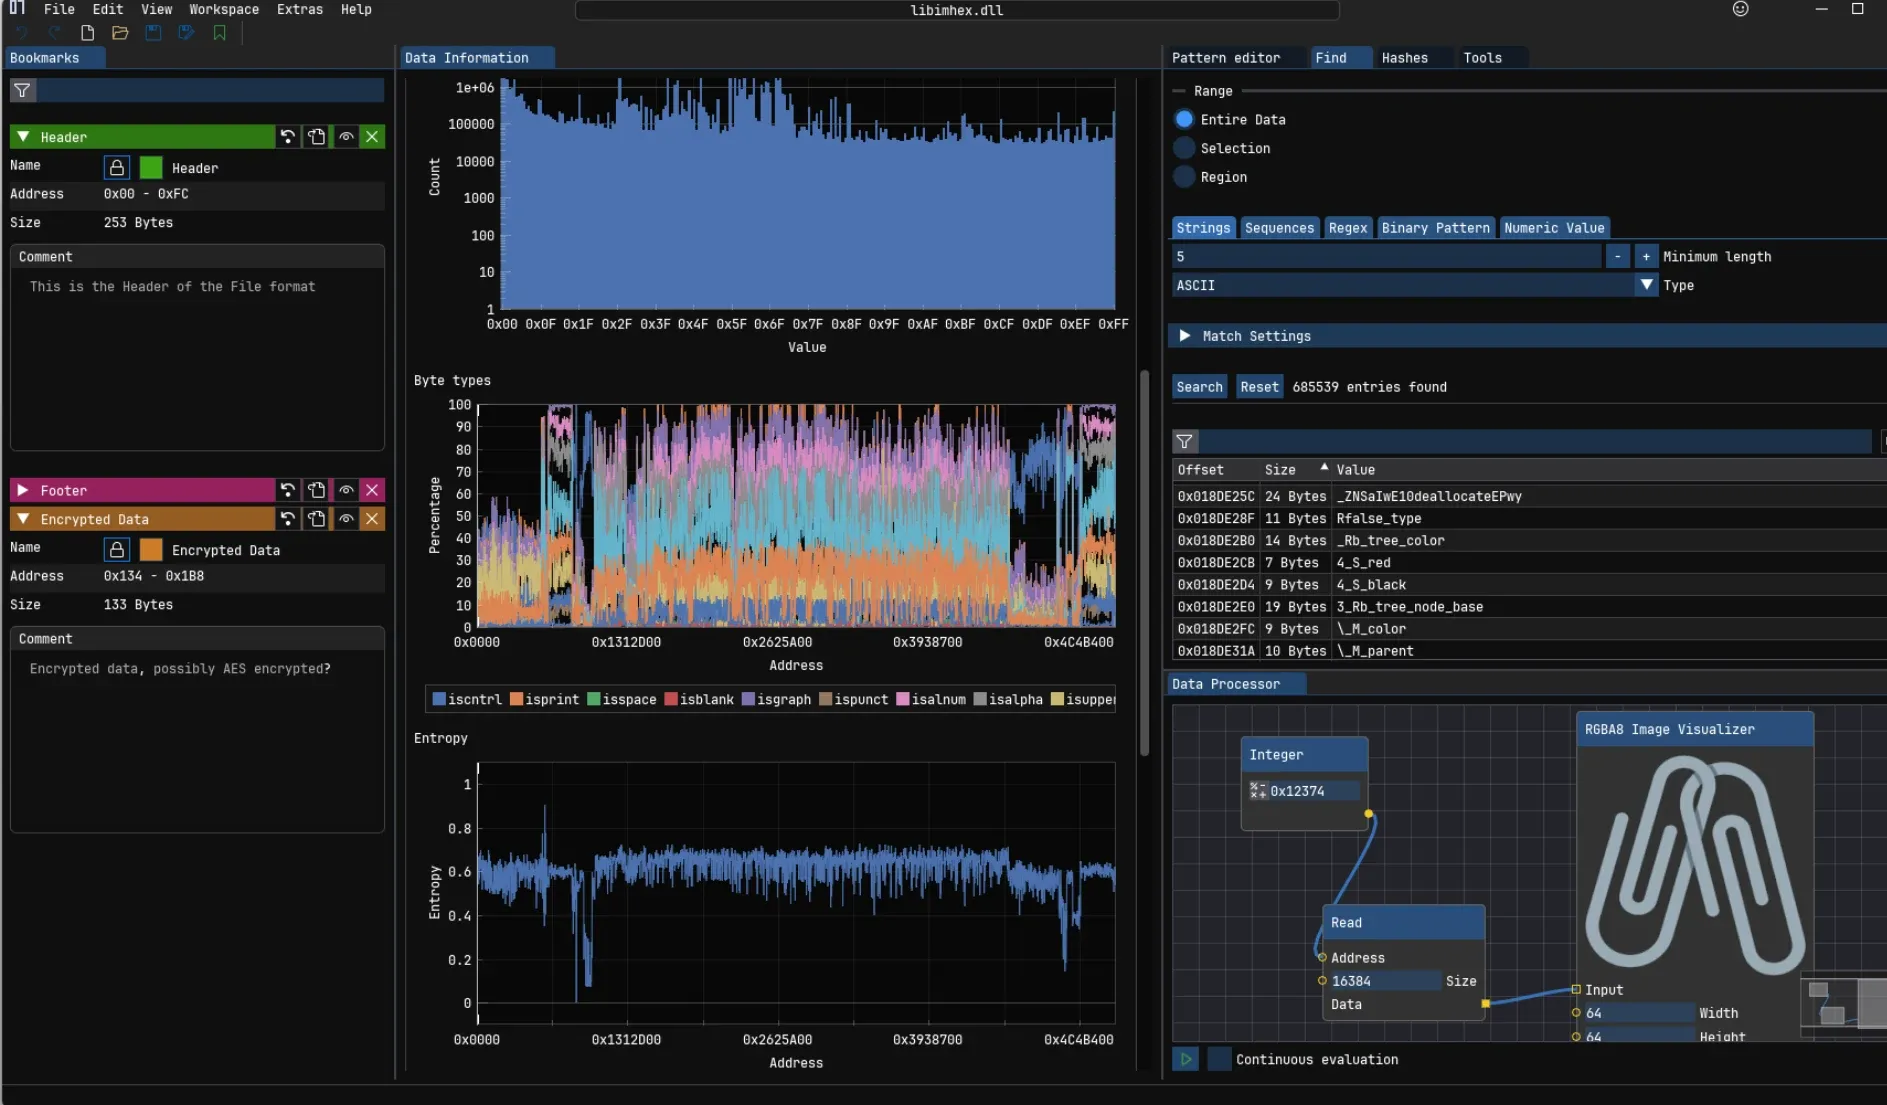The height and width of the screenshot is (1105, 1887).
Task: Toggle visibility of the Footer bookmark
Action: (x=346, y=490)
